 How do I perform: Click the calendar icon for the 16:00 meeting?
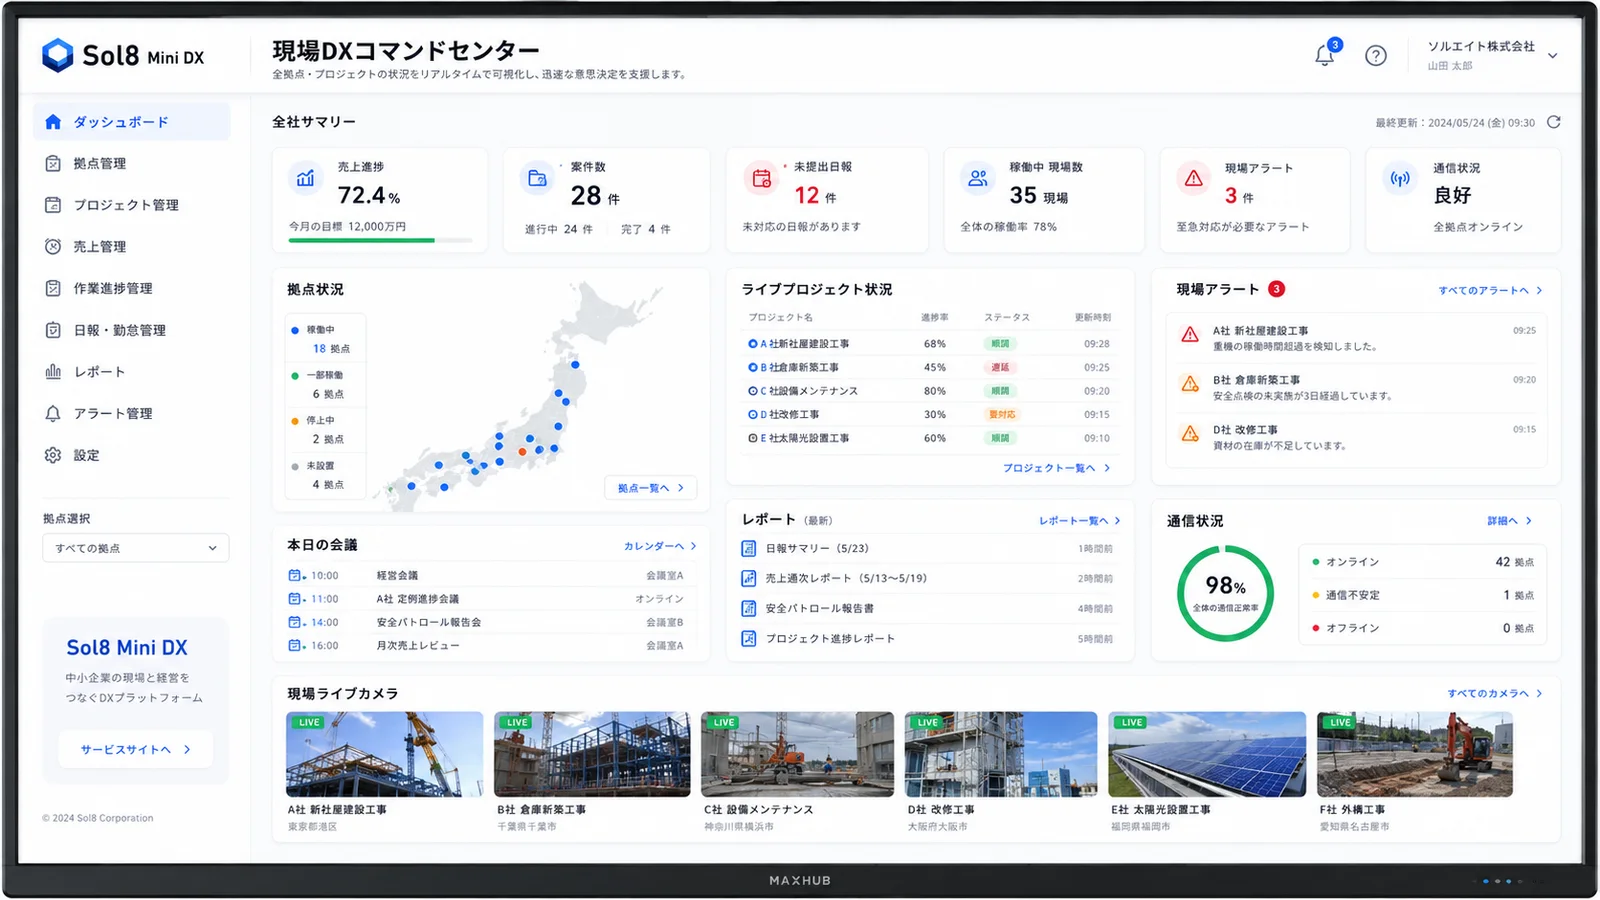296,646
